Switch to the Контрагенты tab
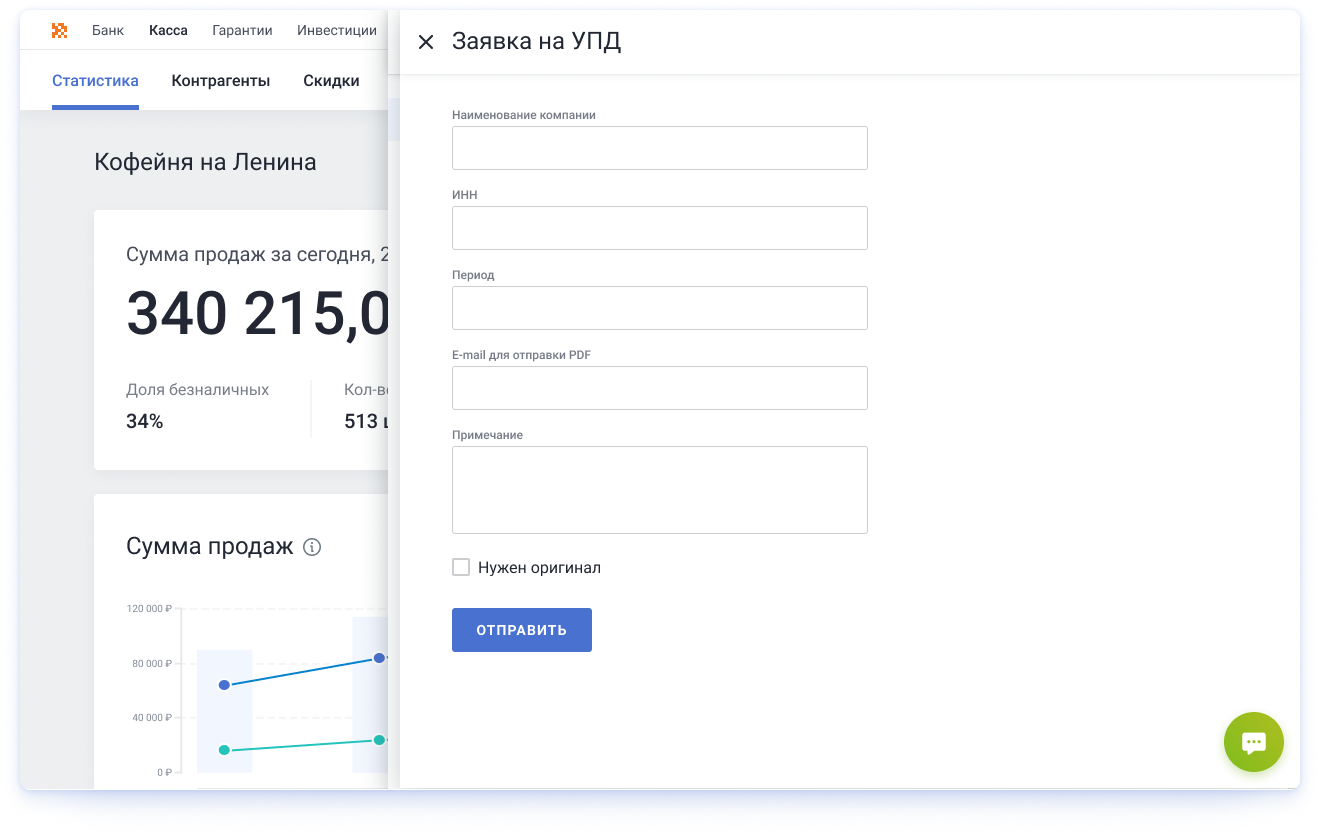1320x840 pixels. click(221, 81)
